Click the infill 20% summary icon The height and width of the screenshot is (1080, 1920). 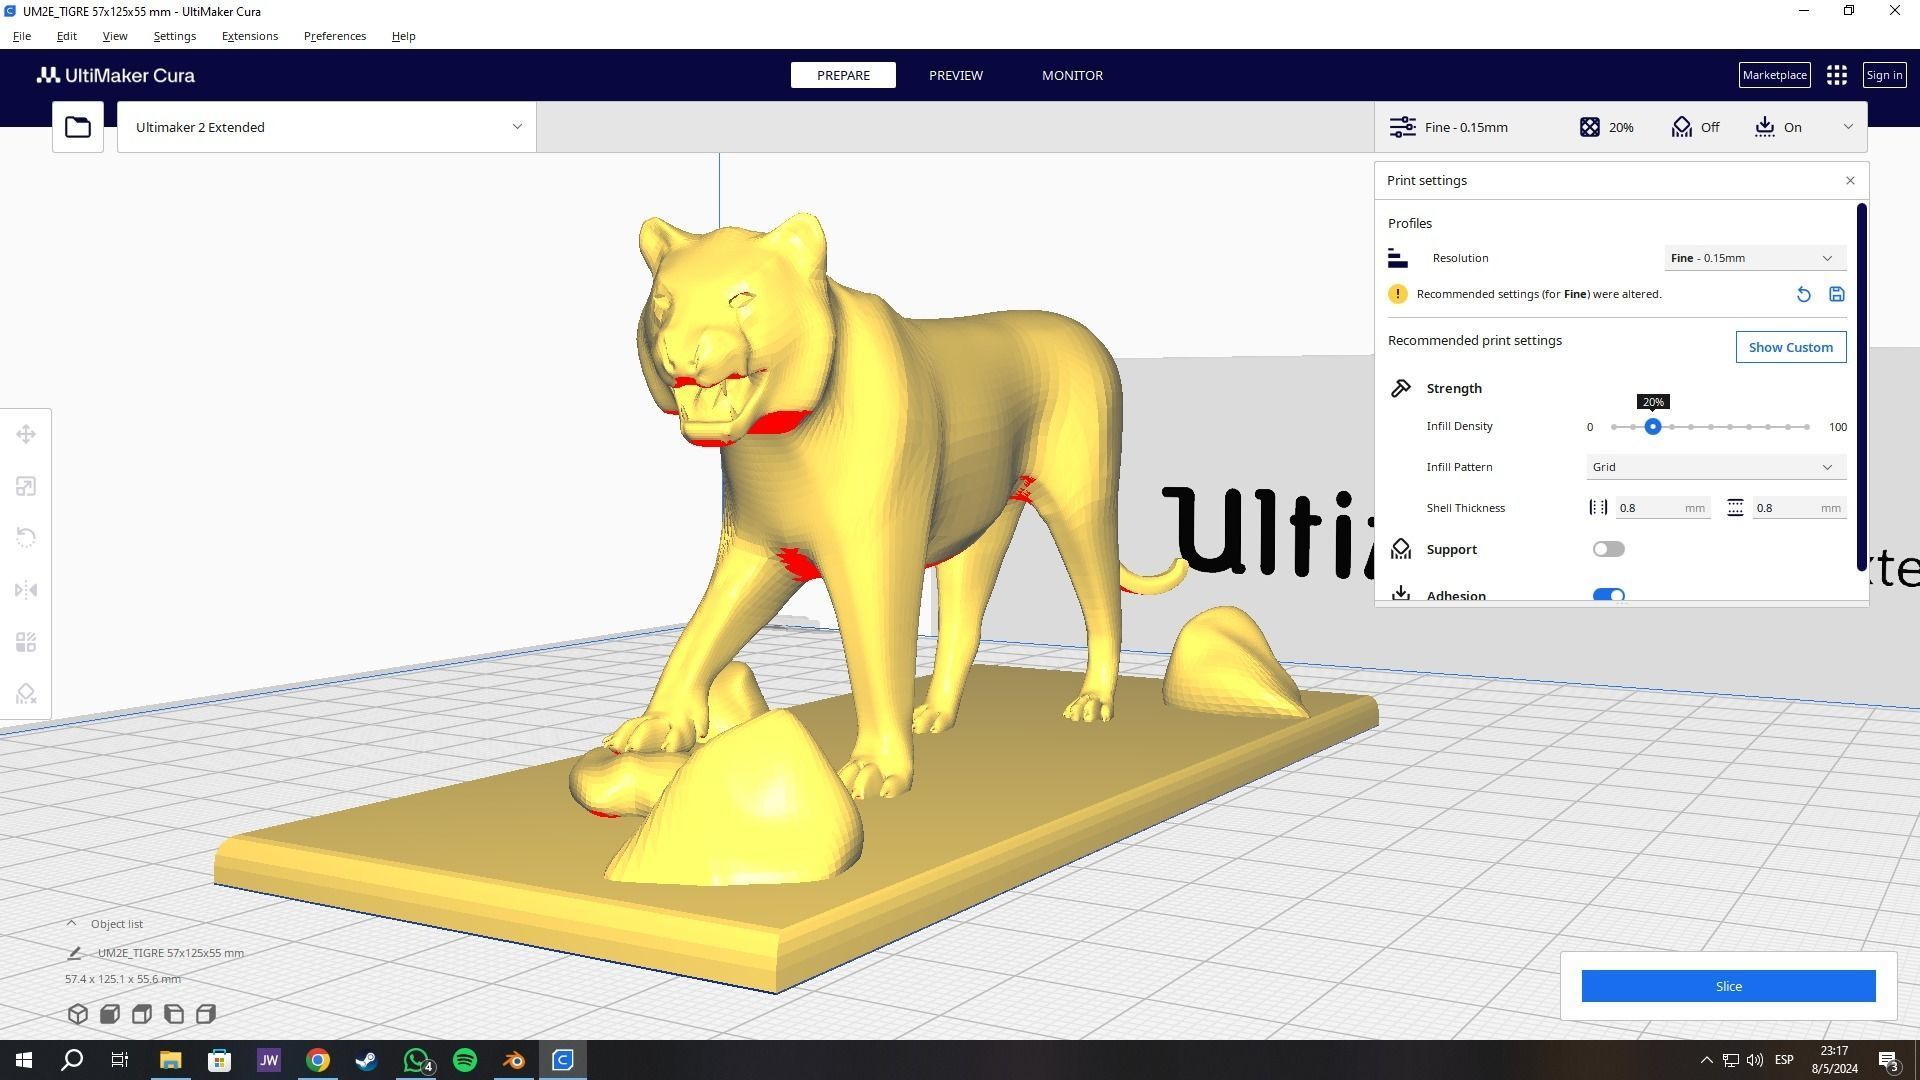(x=1589, y=127)
